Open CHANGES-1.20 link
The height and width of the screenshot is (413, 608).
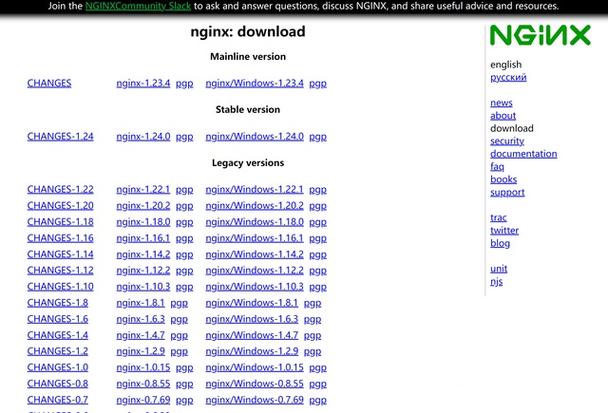pyautogui.click(x=60, y=206)
